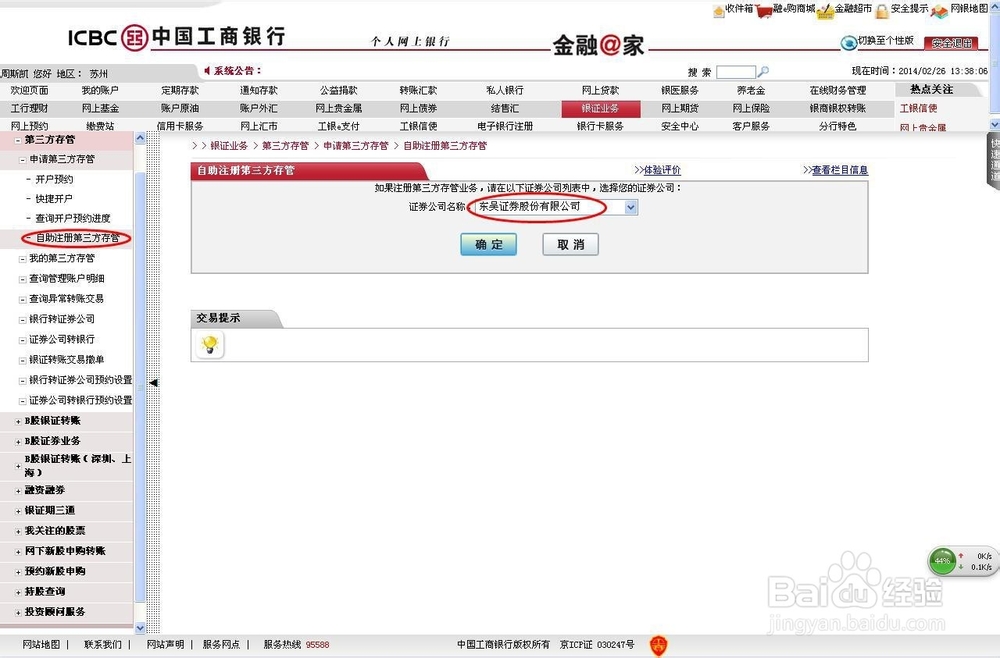Image resolution: width=1000 pixels, height=658 pixels.
Task: Collapse the 申请第三方存管 subsection
Action: point(23,159)
